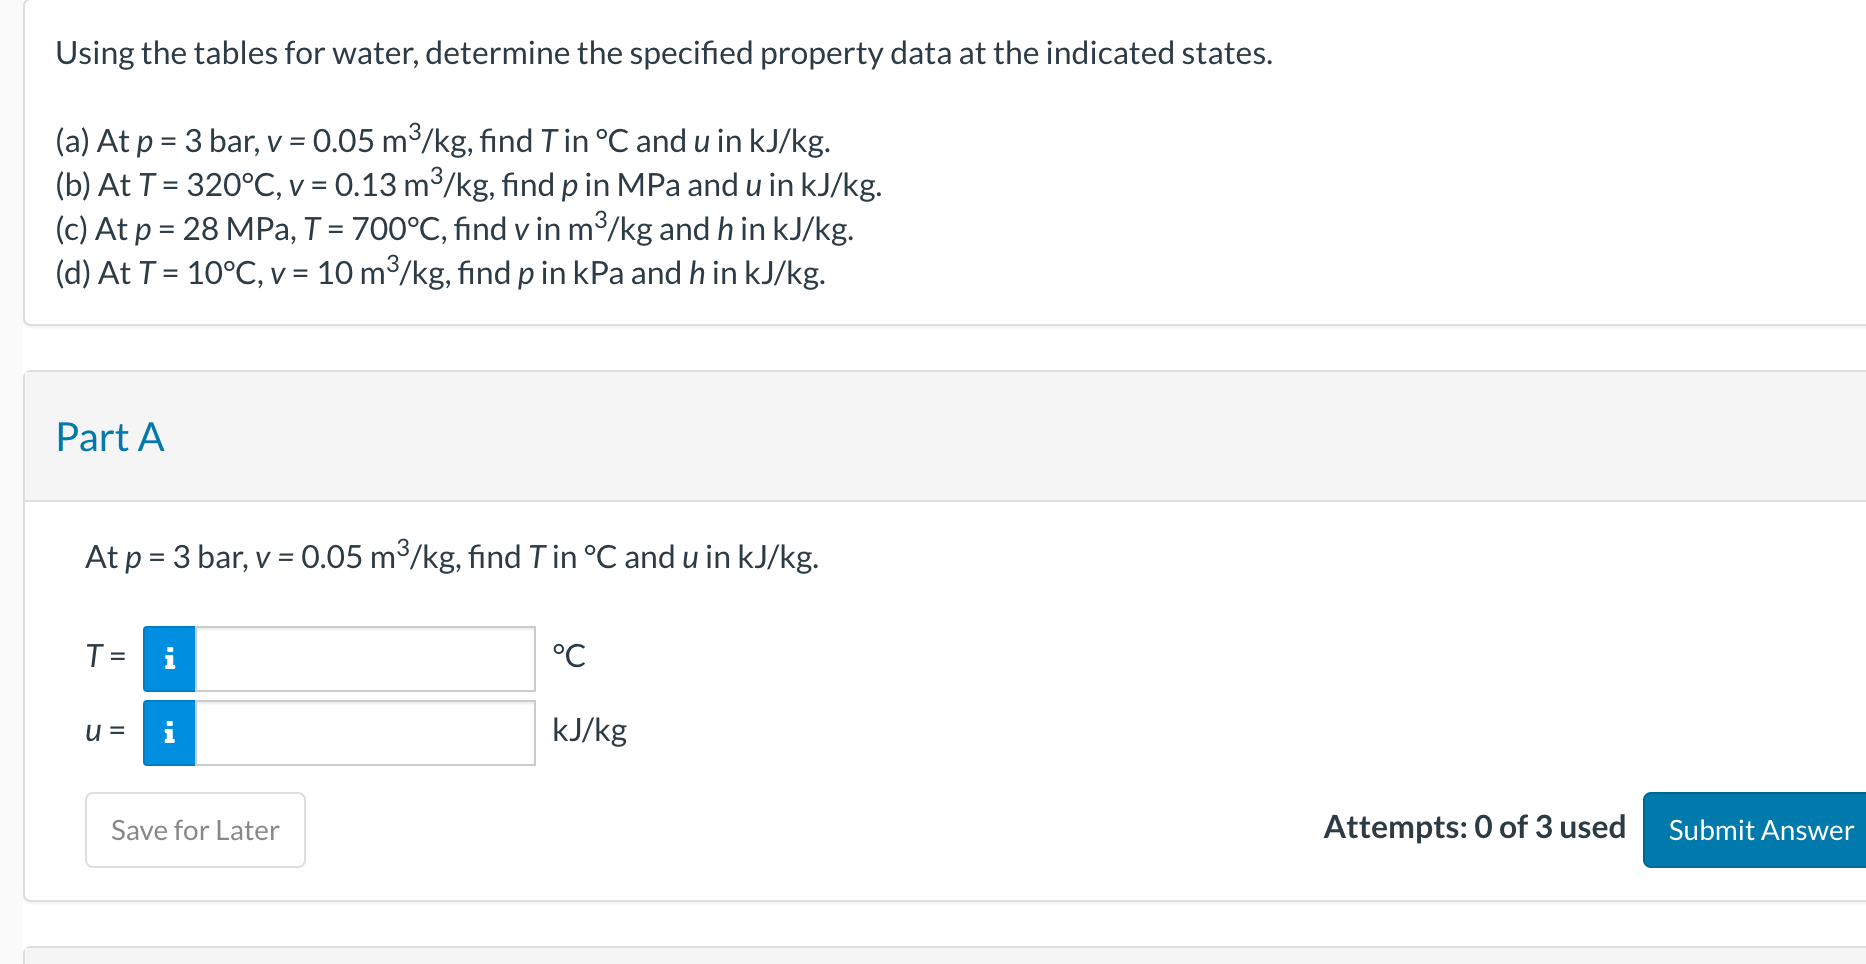The width and height of the screenshot is (1866, 964).
Task: Click the °C unit label
Action: point(569,656)
